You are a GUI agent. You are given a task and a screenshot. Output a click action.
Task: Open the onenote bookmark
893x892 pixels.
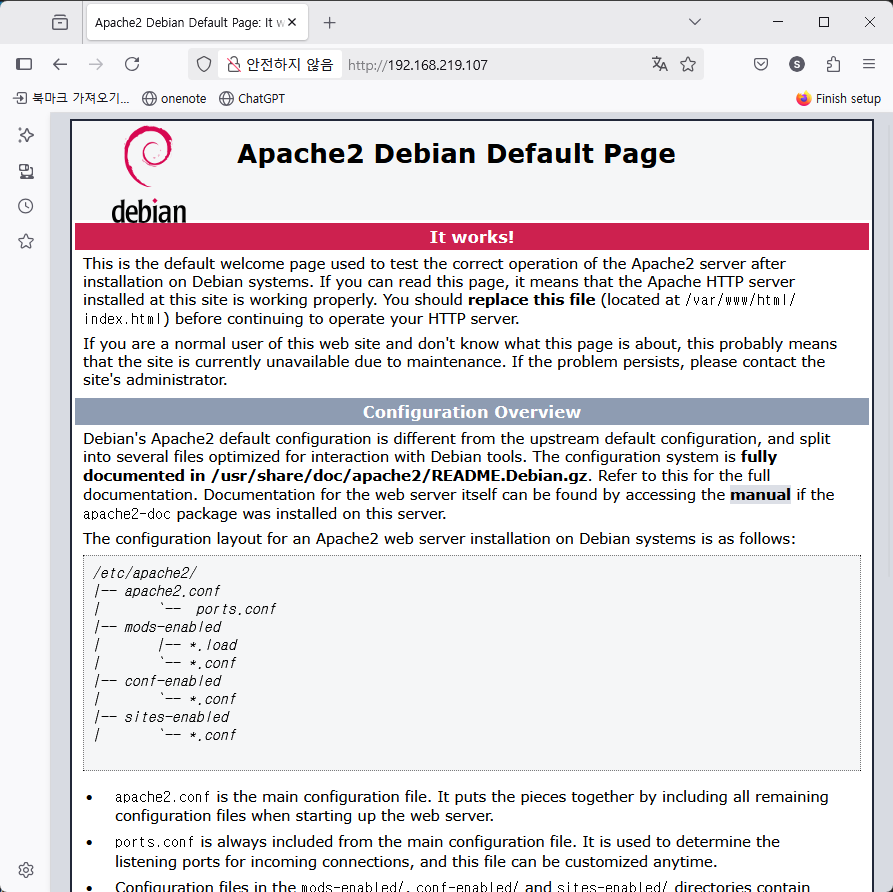(x=174, y=99)
